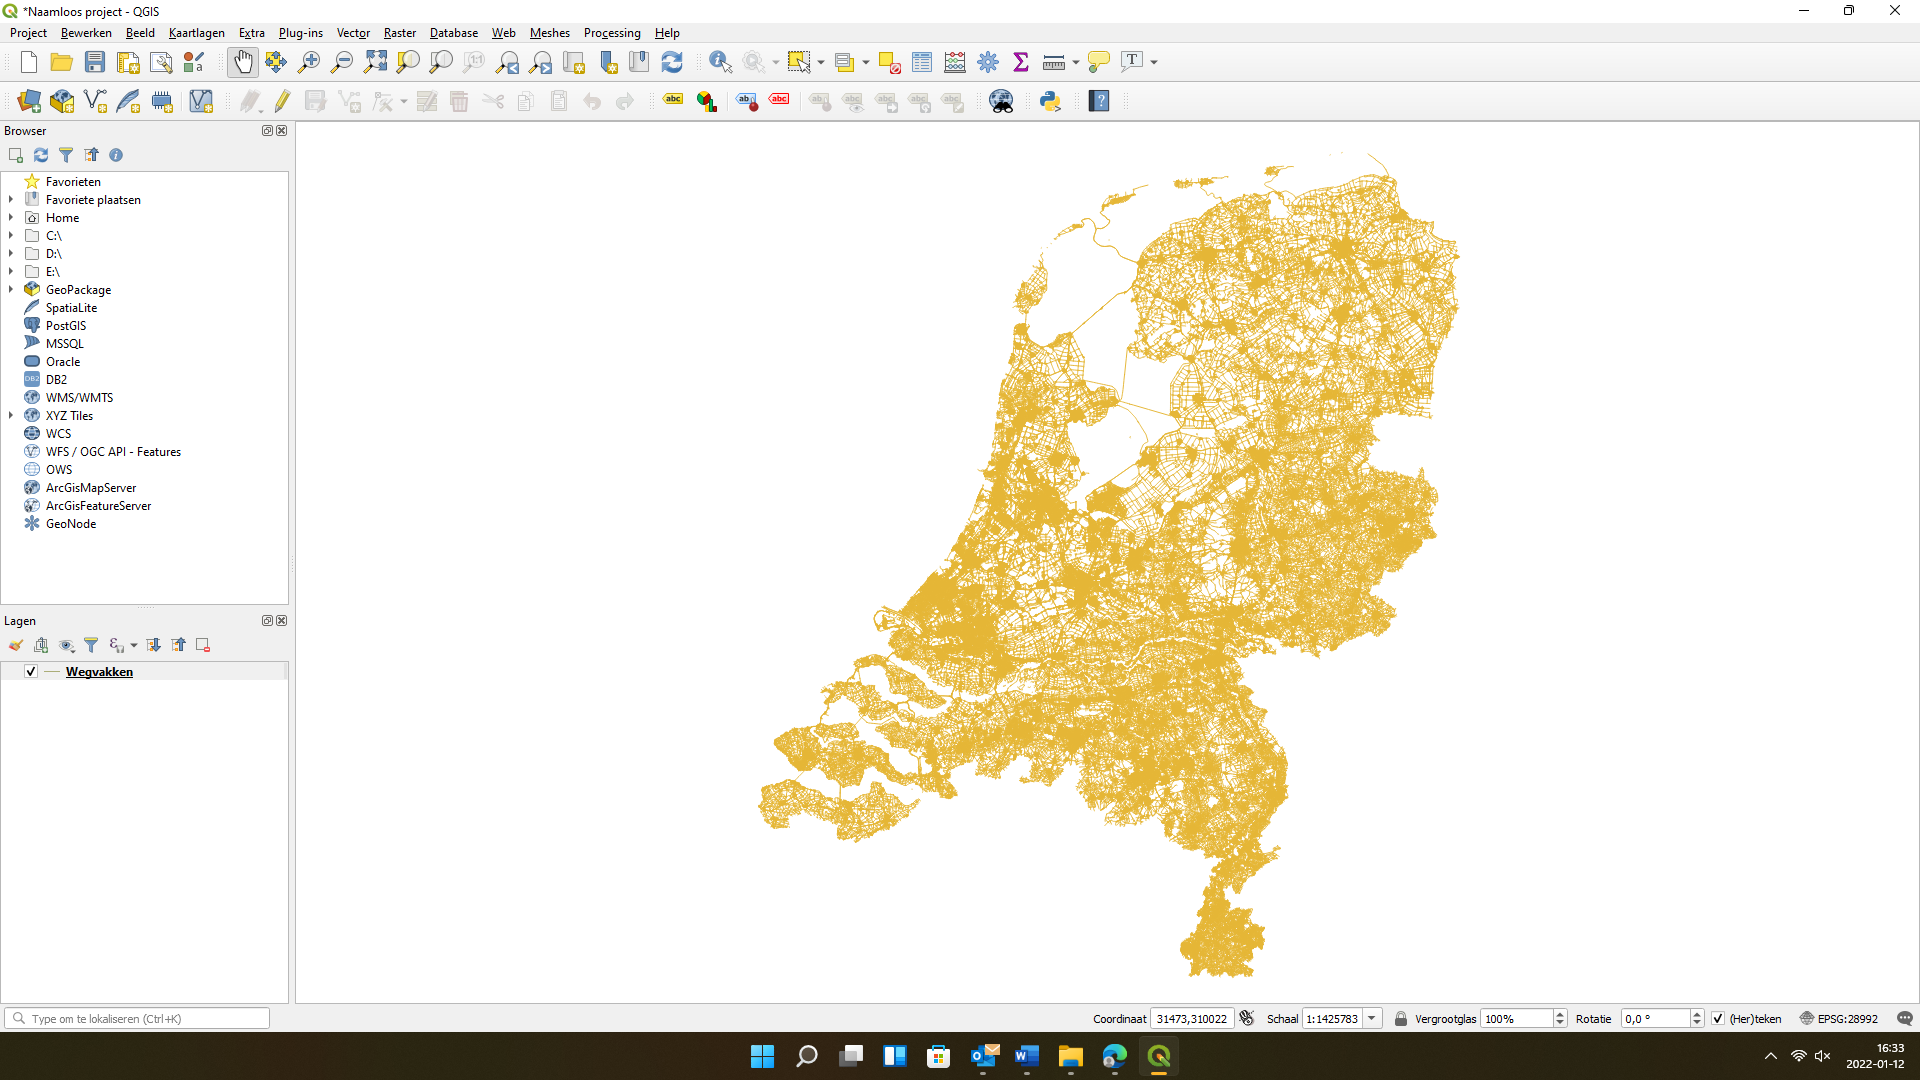Open the Windows Start button
The height and width of the screenshot is (1080, 1920).
(762, 1056)
